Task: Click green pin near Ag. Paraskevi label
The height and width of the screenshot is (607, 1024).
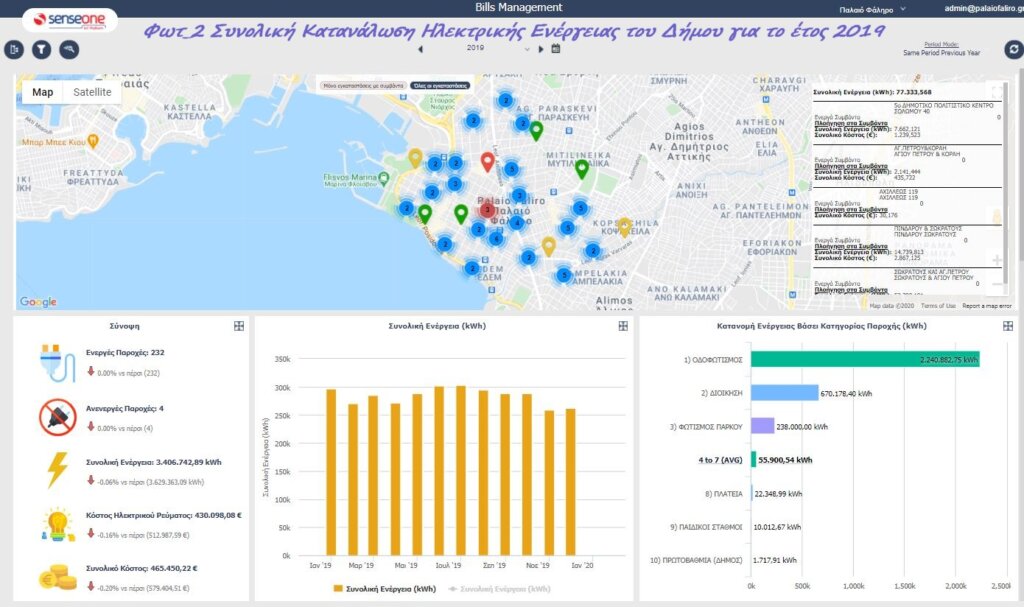Action: click(536, 131)
